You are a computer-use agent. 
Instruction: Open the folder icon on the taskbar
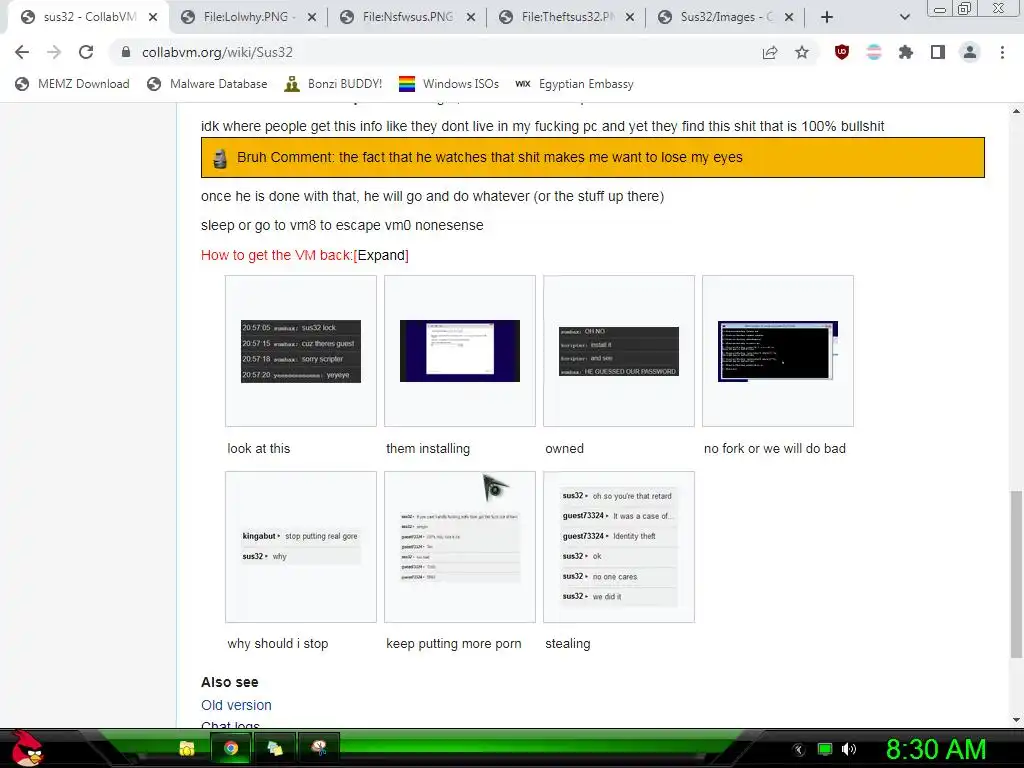(187, 748)
